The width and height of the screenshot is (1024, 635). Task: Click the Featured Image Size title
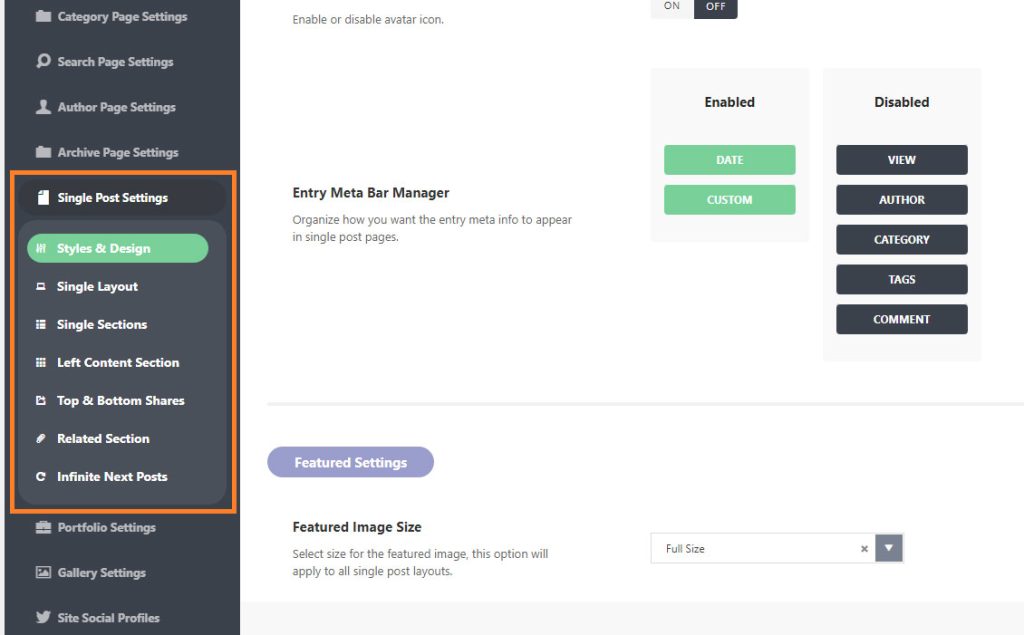[x=357, y=527]
